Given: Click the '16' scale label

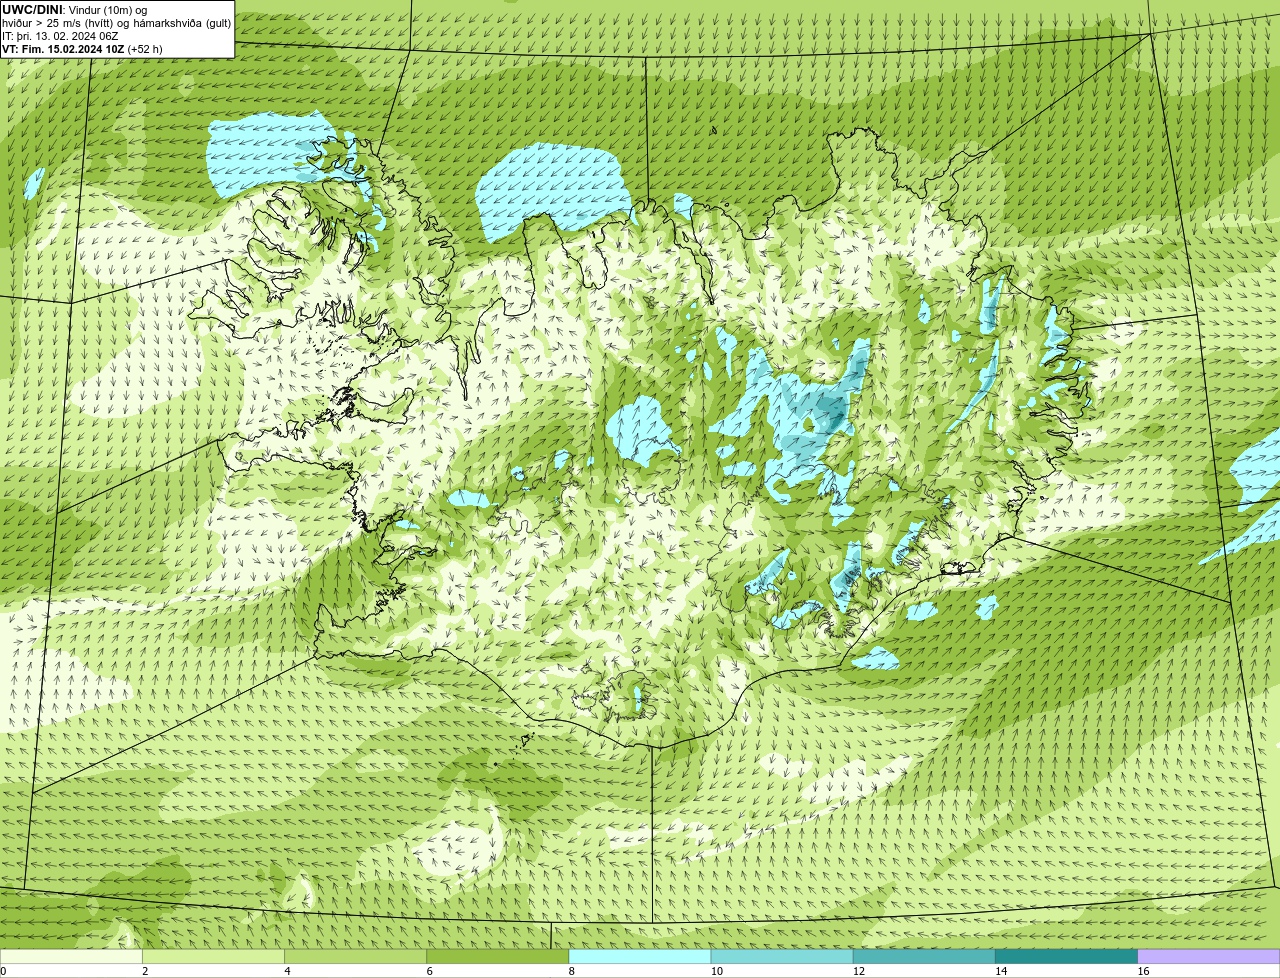Looking at the screenshot, I should click(x=1143, y=971).
